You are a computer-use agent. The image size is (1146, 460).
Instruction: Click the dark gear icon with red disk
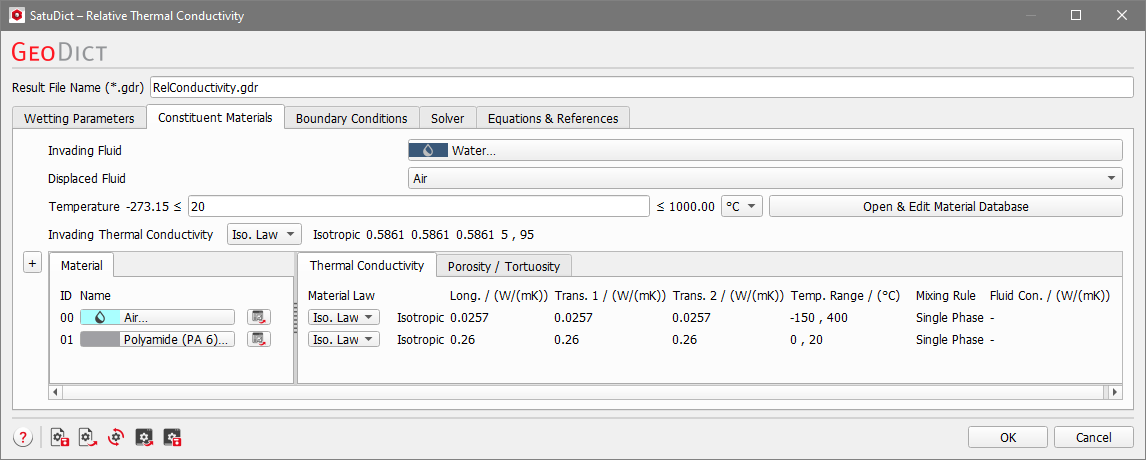172,437
